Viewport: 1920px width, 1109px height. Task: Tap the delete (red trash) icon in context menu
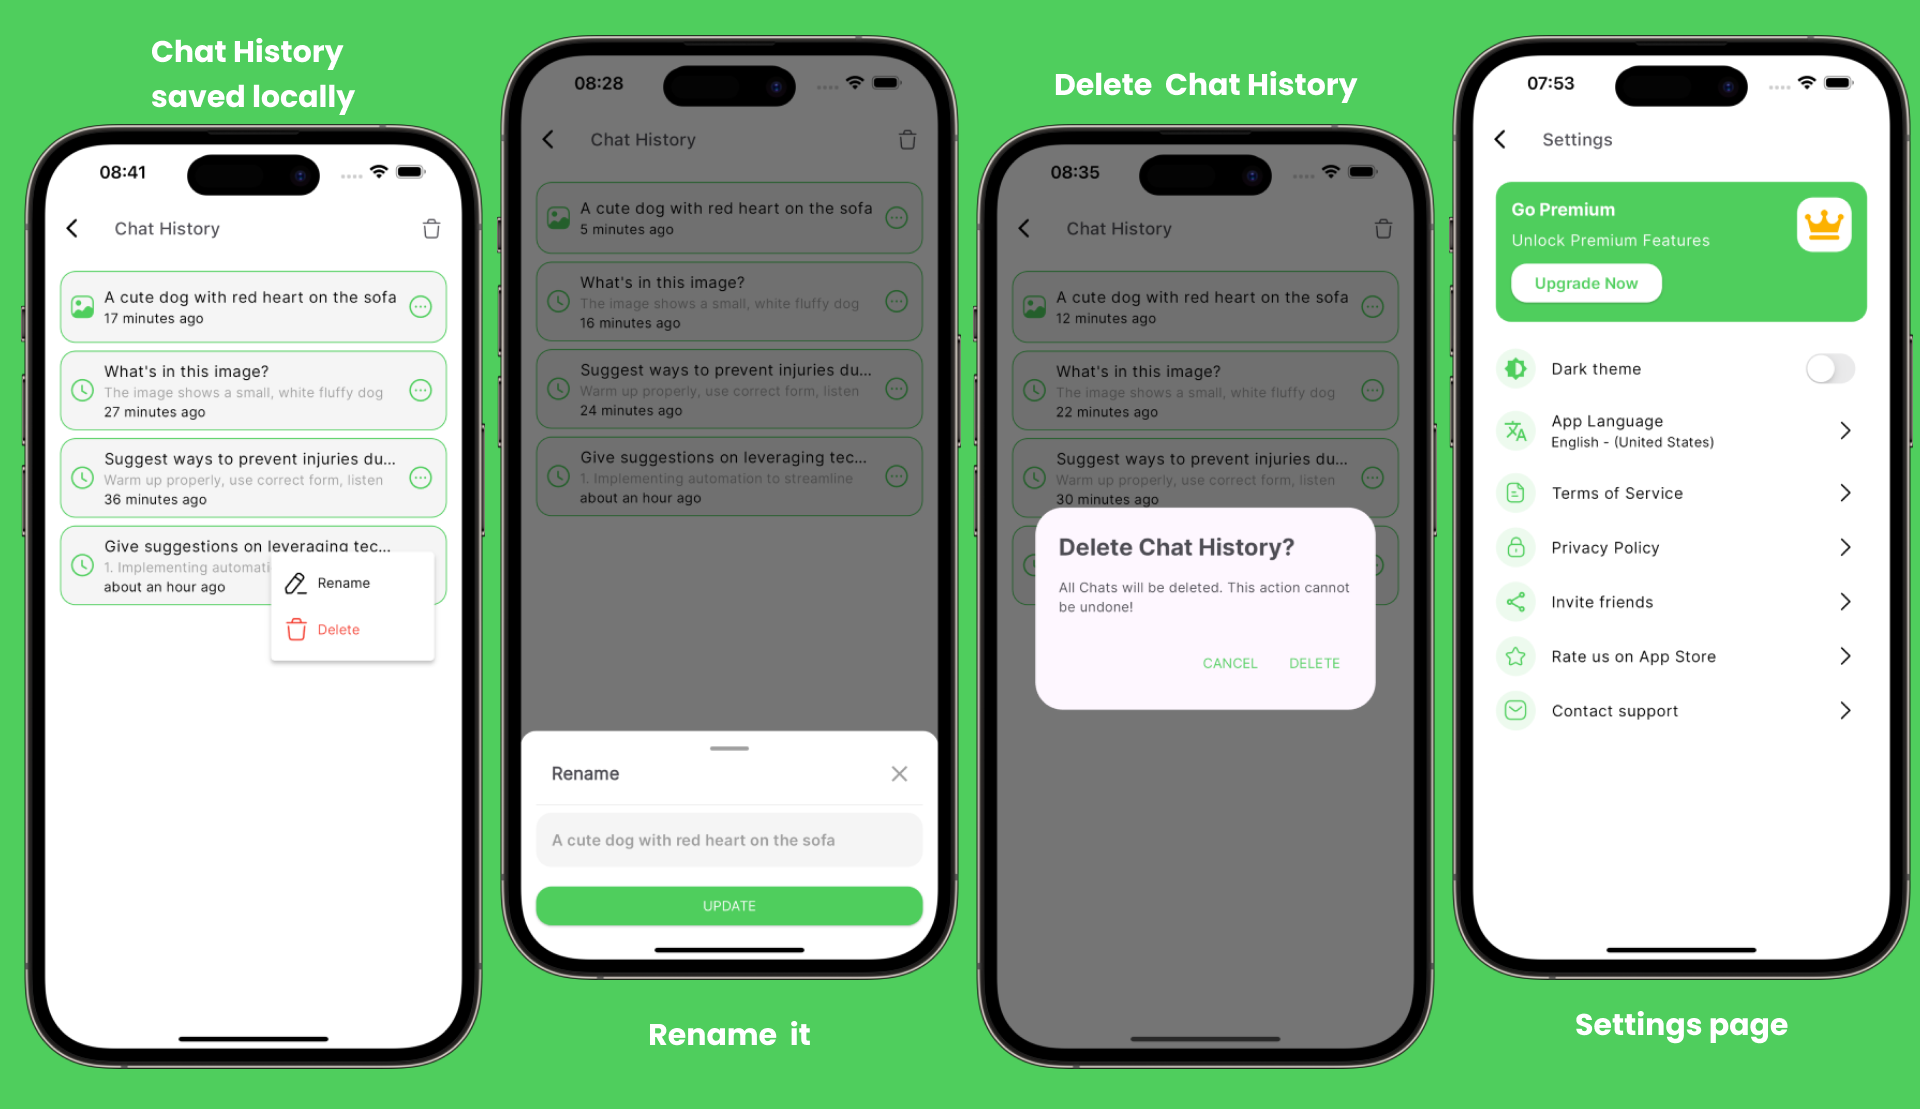[296, 630]
